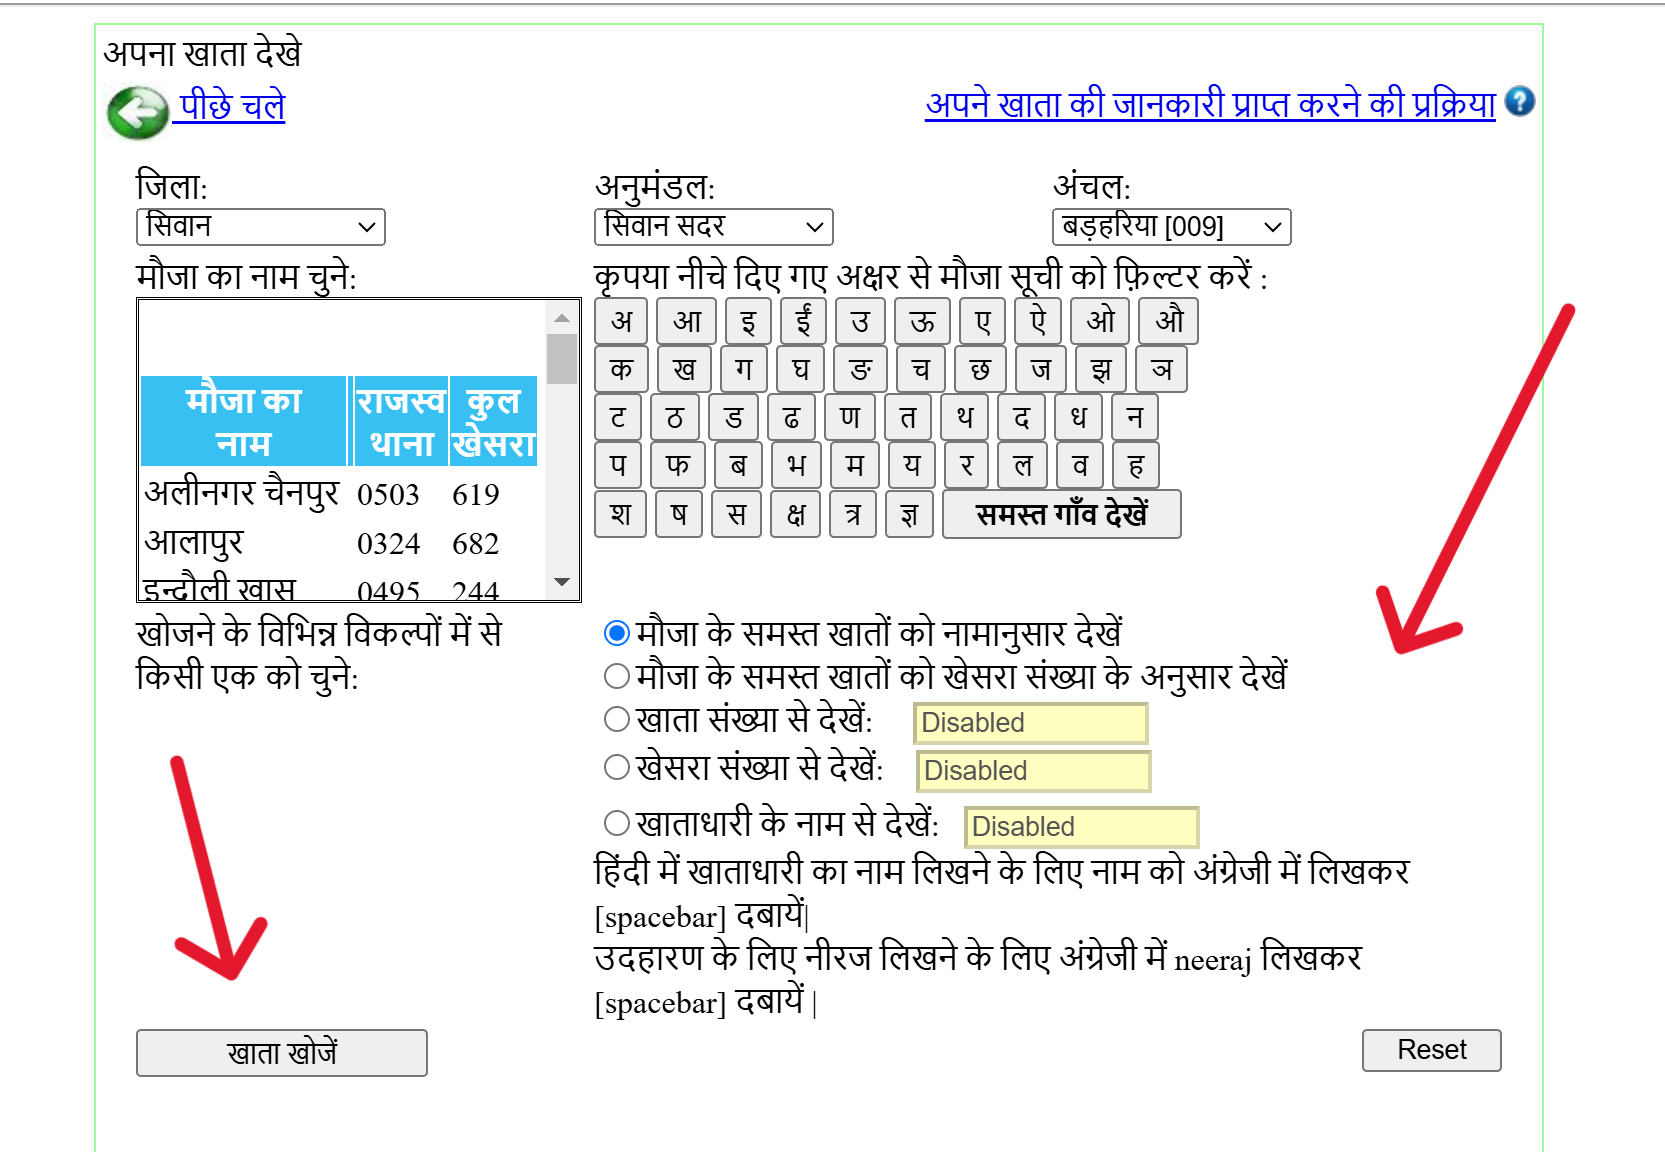This screenshot has width=1665, height=1152.
Task: Filter mauja list by letter ज
Action: pyautogui.click(x=1041, y=369)
